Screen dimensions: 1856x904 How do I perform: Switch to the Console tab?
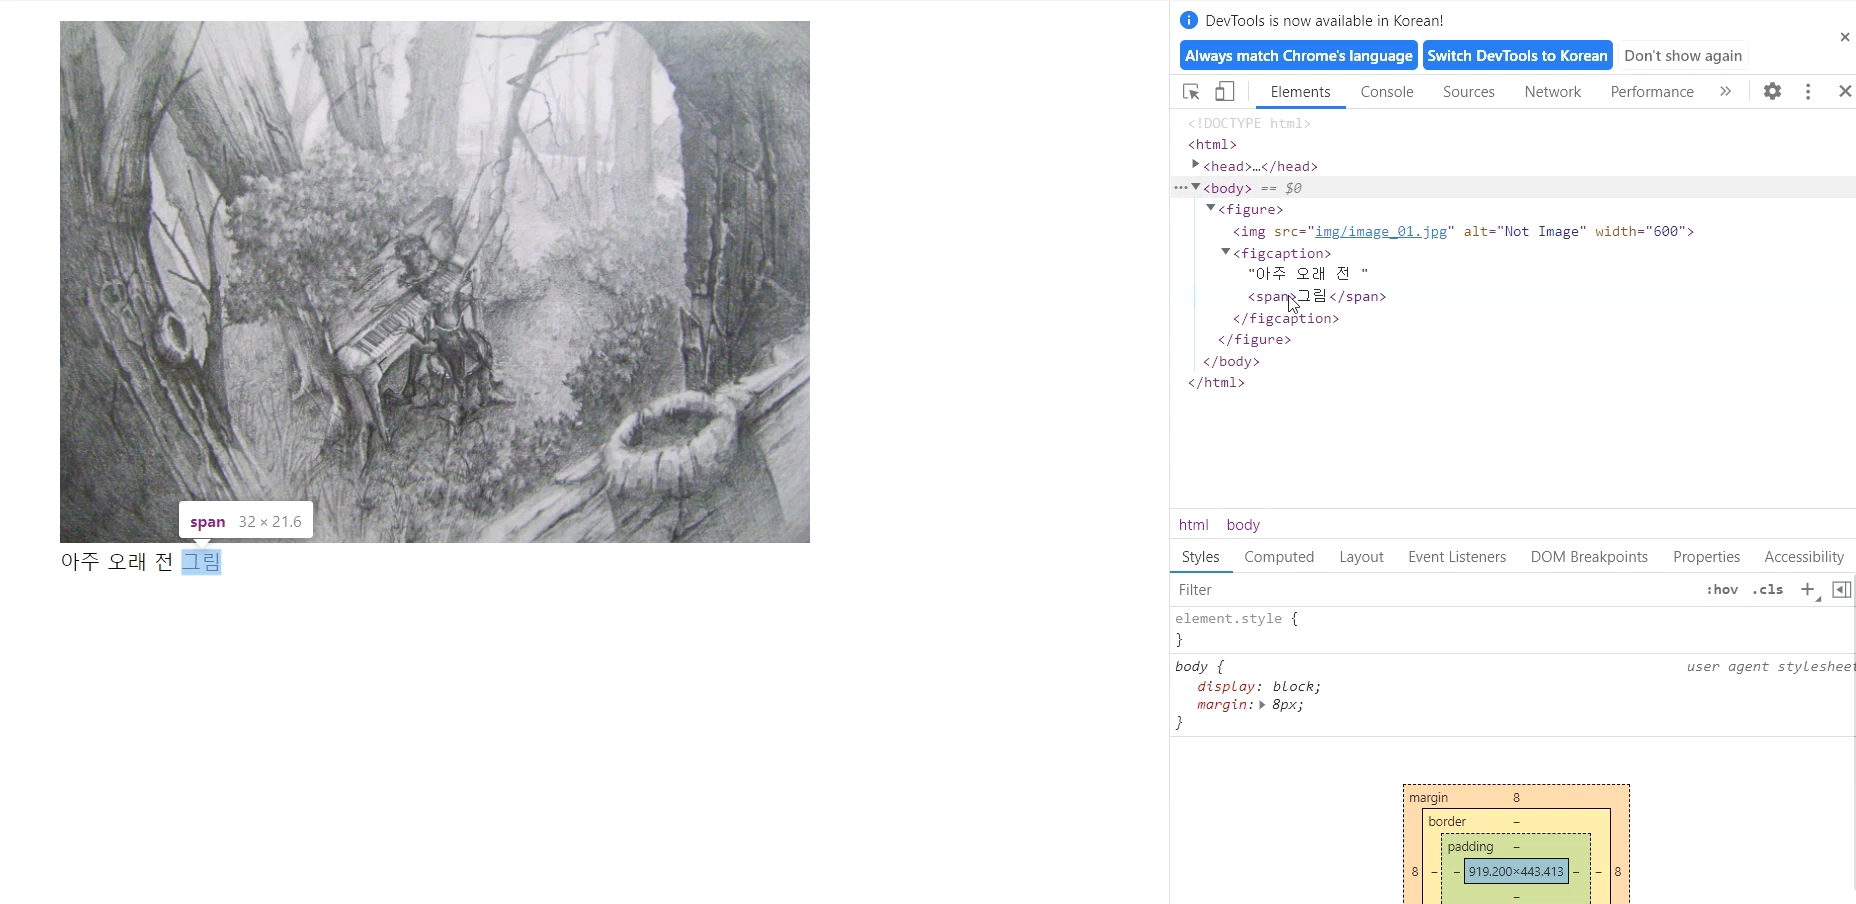coord(1387,92)
